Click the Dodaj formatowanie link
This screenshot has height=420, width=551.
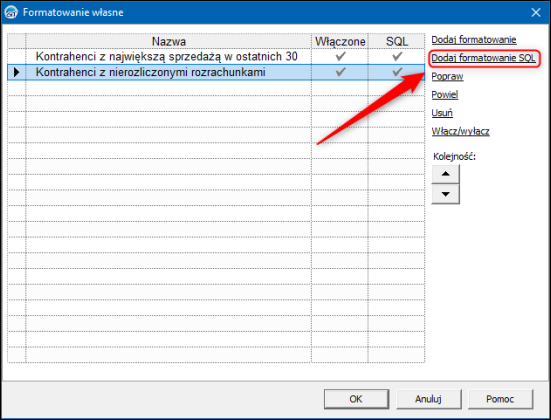coord(473,40)
